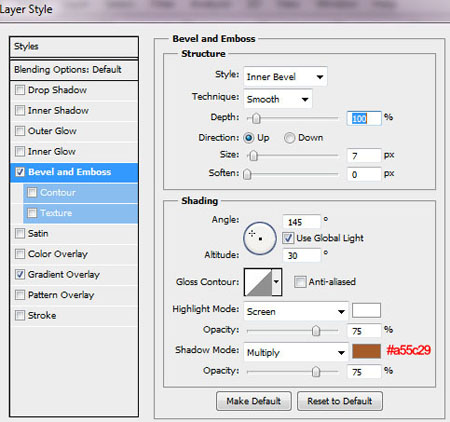This screenshot has width=450, height=422.
Task: Click the Depth percent input field
Action: pos(364,118)
